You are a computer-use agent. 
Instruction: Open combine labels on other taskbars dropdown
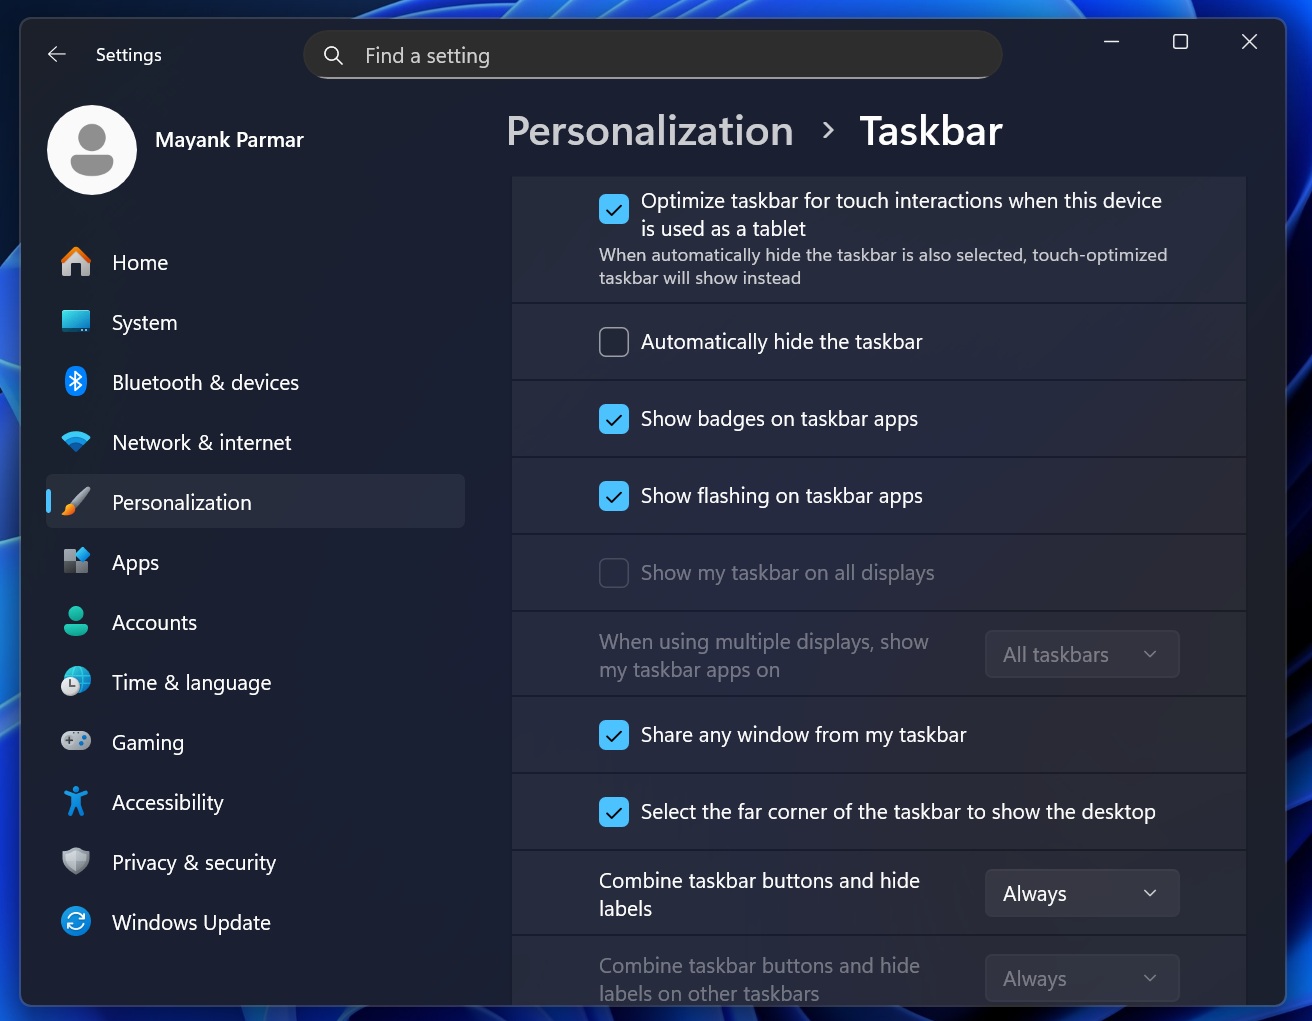pos(1081,978)
